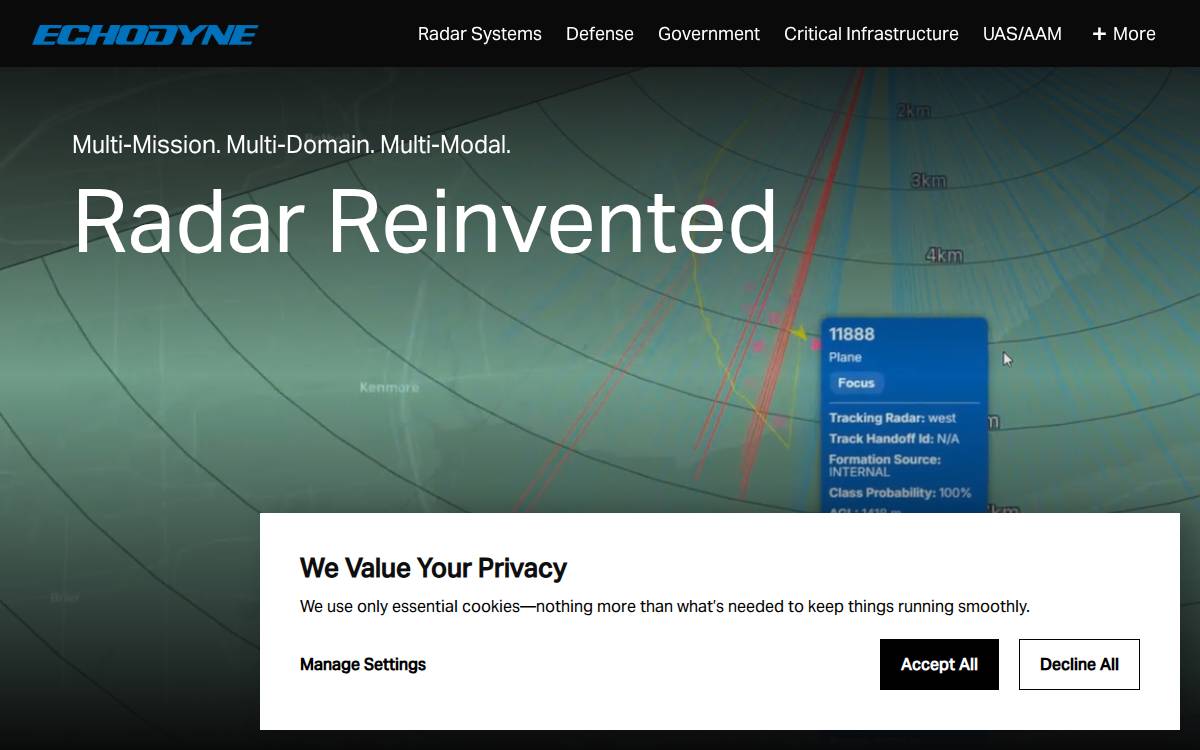Click the Track Handoff Id: N/A entry
This screenshot has height=750, width=1200.
(894, 439)
